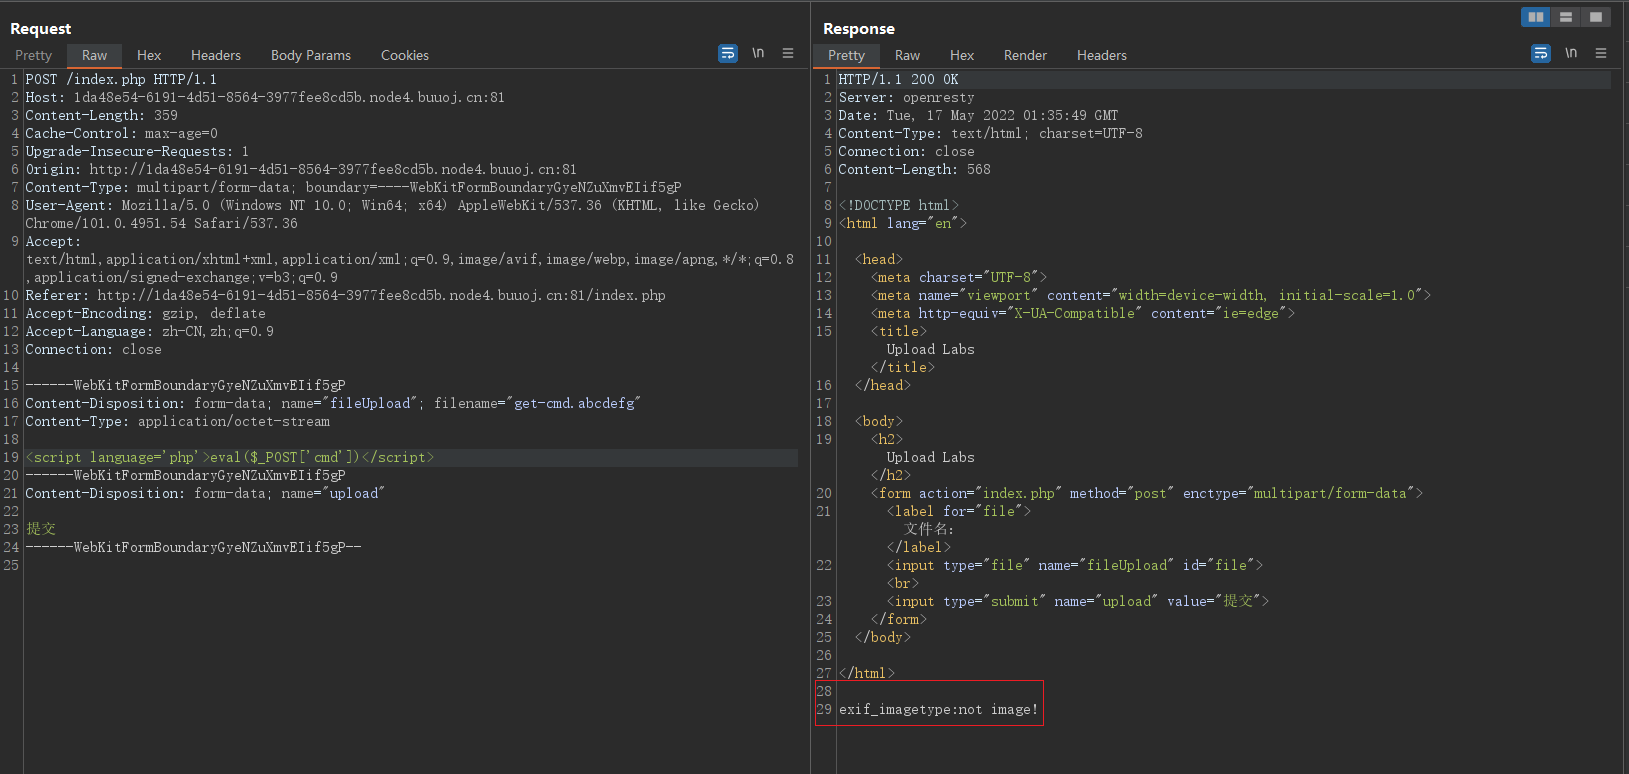Click the label for="file" line

point(959,511)
